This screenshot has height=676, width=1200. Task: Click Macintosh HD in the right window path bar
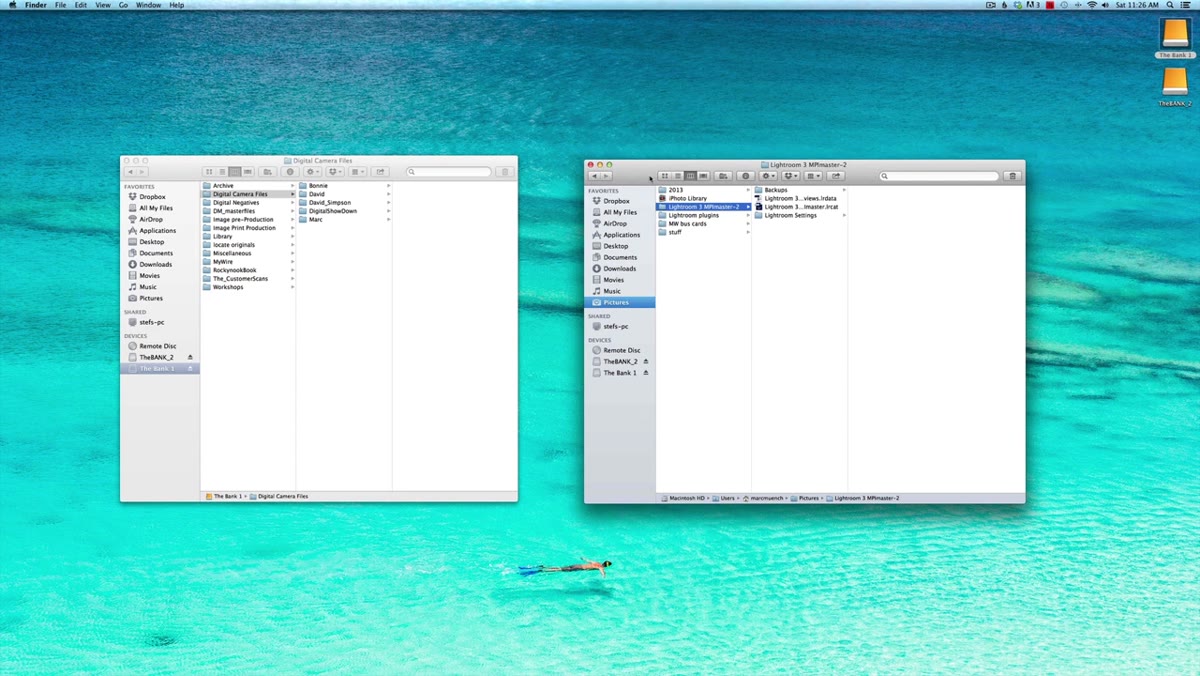pyautogui.click(x=683, y=497)
